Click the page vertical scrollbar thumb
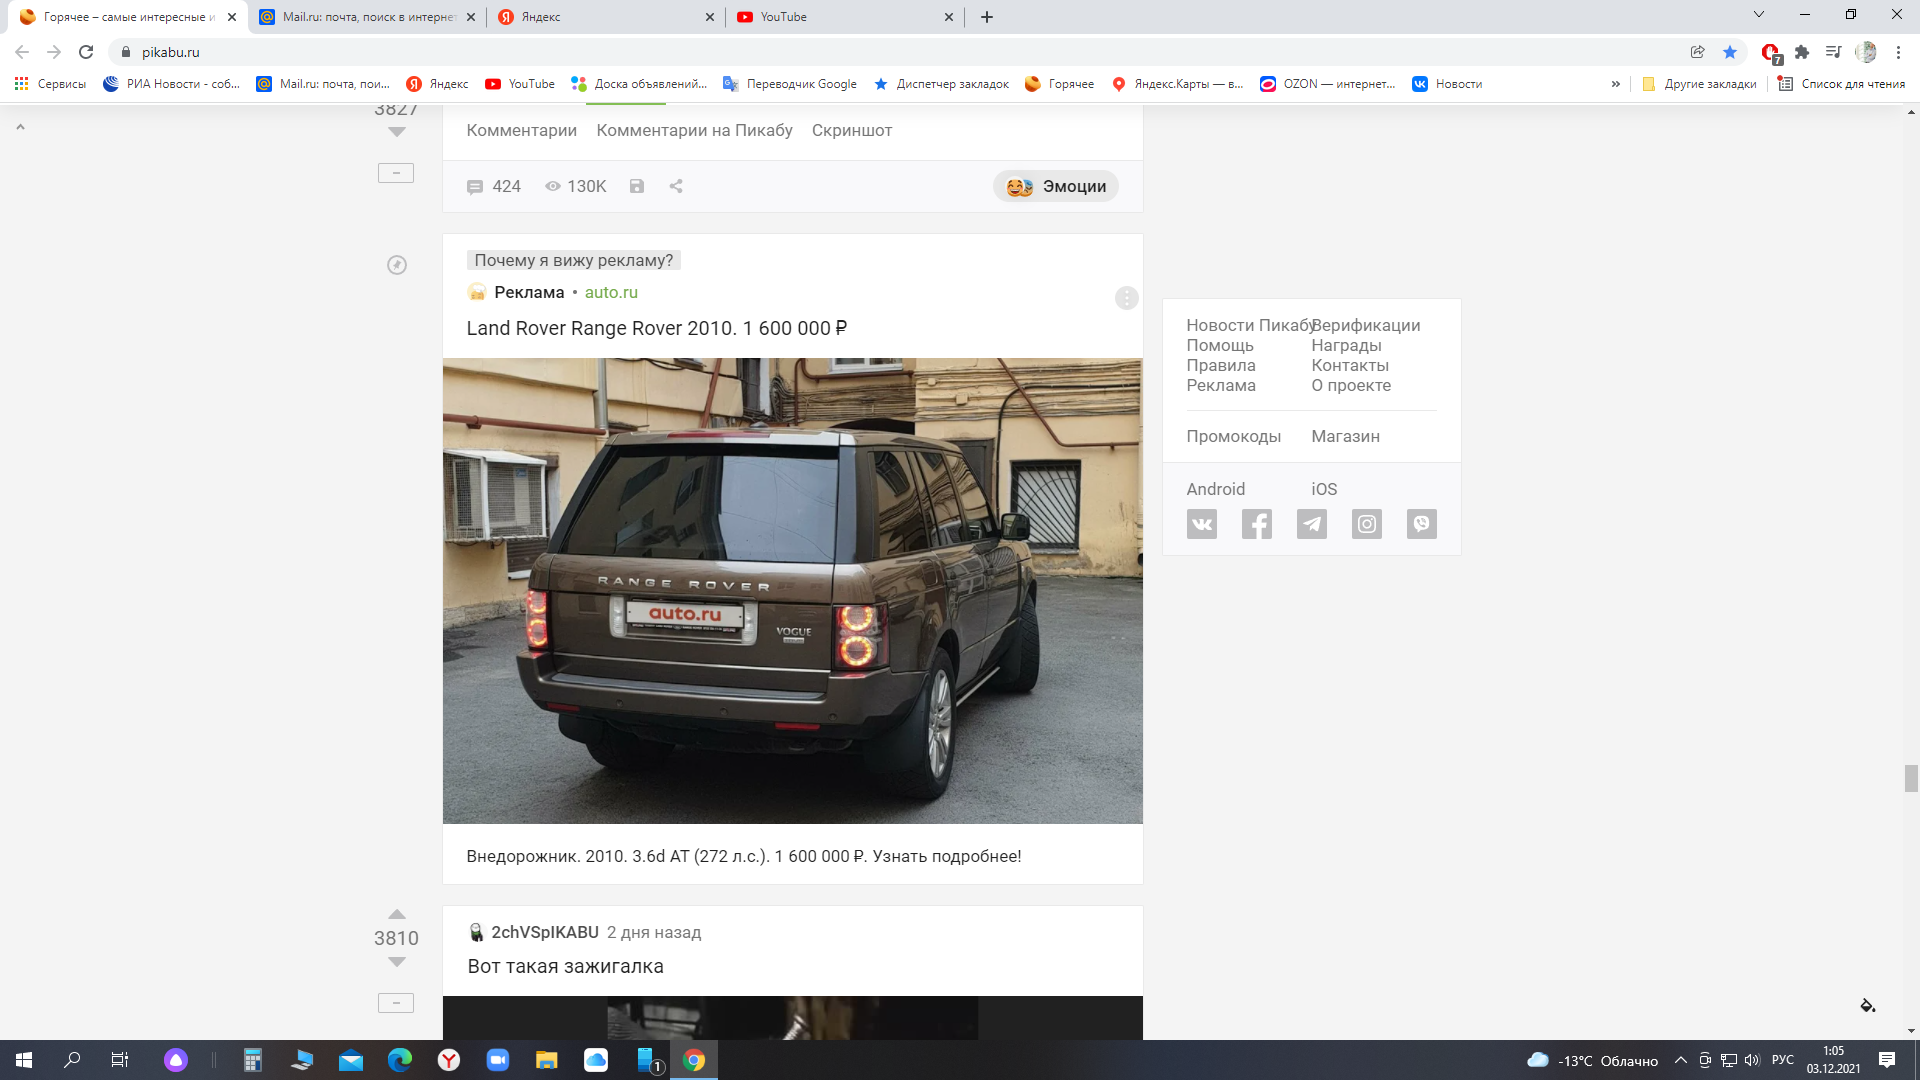1920x1080 pixels. tap(1911, 778)
